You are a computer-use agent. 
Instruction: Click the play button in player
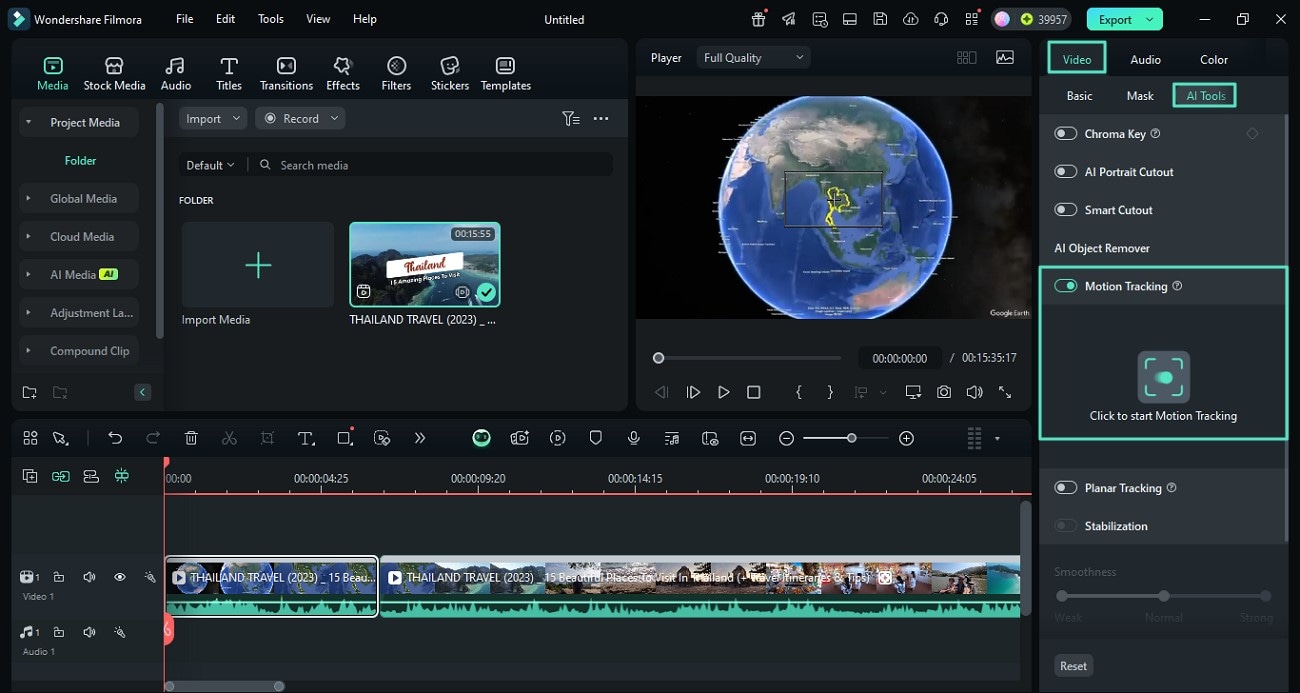(723, 392)
